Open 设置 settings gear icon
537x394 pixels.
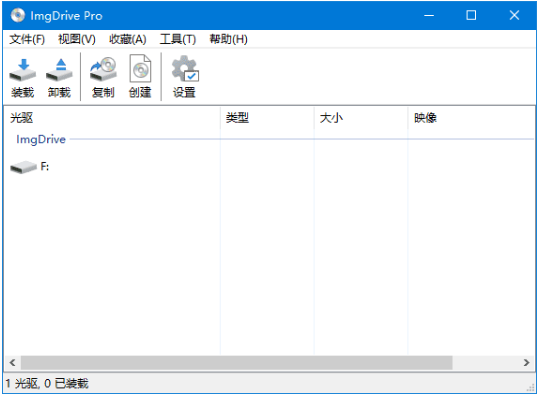tap(185, 69)
